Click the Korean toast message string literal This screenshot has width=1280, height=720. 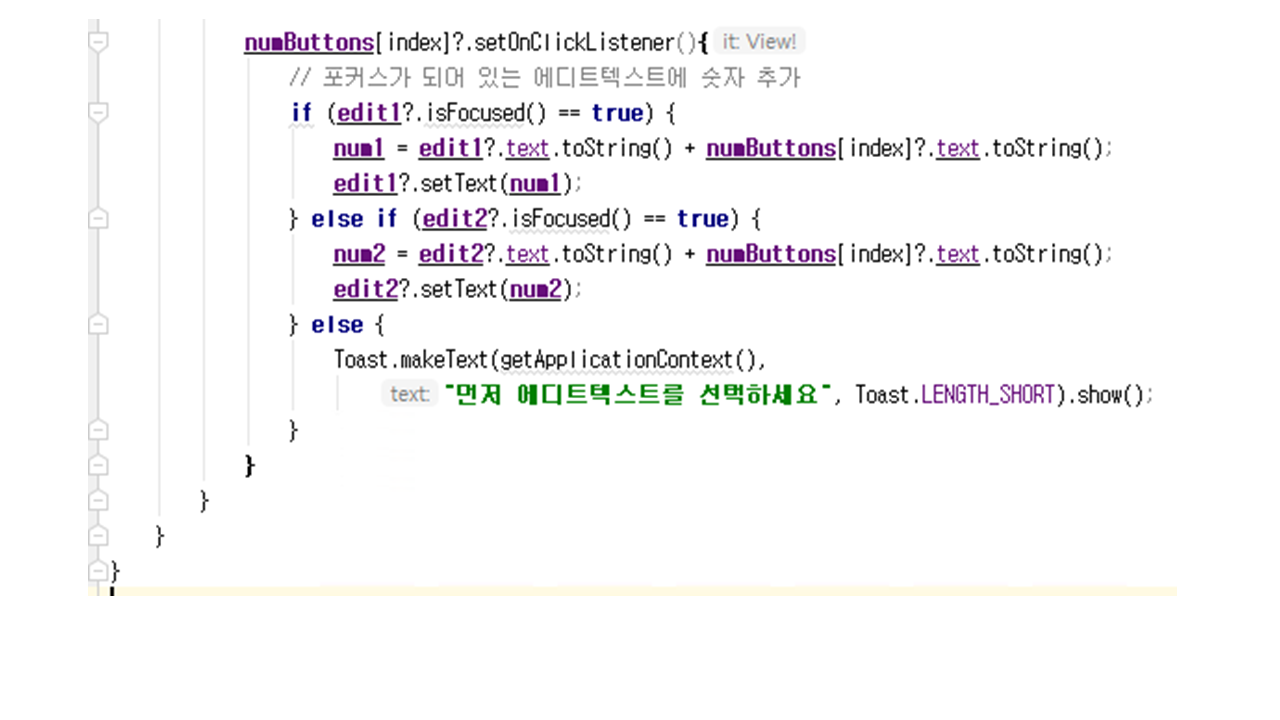point(638,395)
